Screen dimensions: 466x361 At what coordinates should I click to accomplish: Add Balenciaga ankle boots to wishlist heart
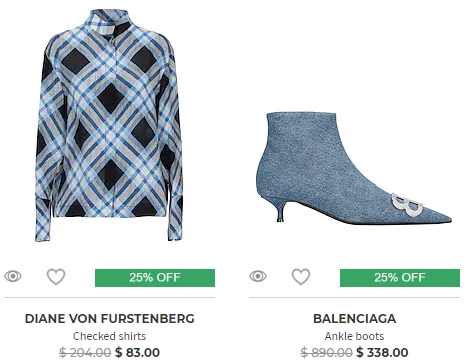tap(301, 277)
